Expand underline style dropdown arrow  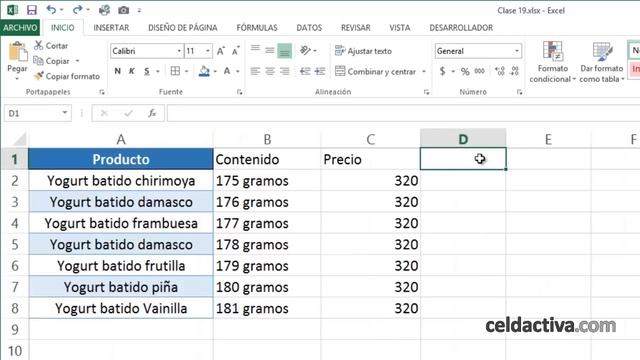pos(158,71)
